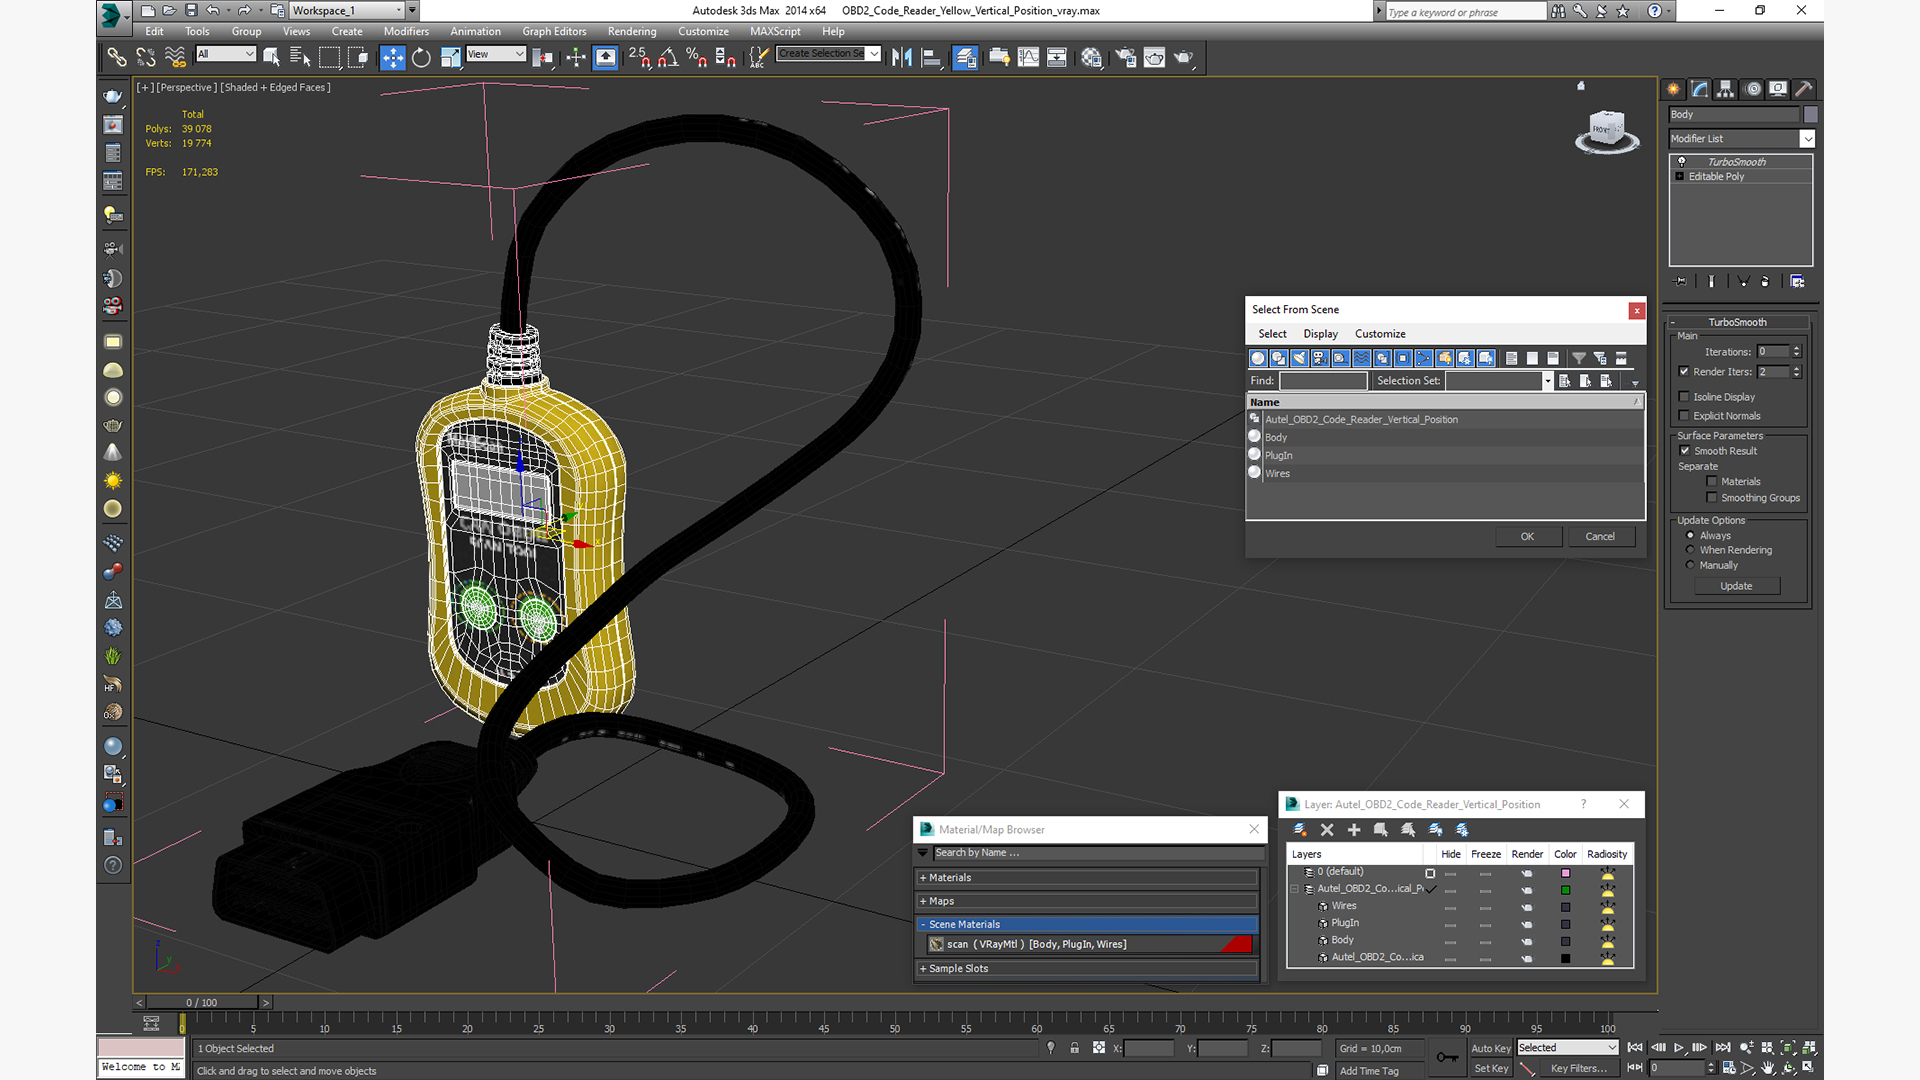Click green color swatch of Autel layer
This screenshot has width=1920, height=1080.
point(1565,890)
